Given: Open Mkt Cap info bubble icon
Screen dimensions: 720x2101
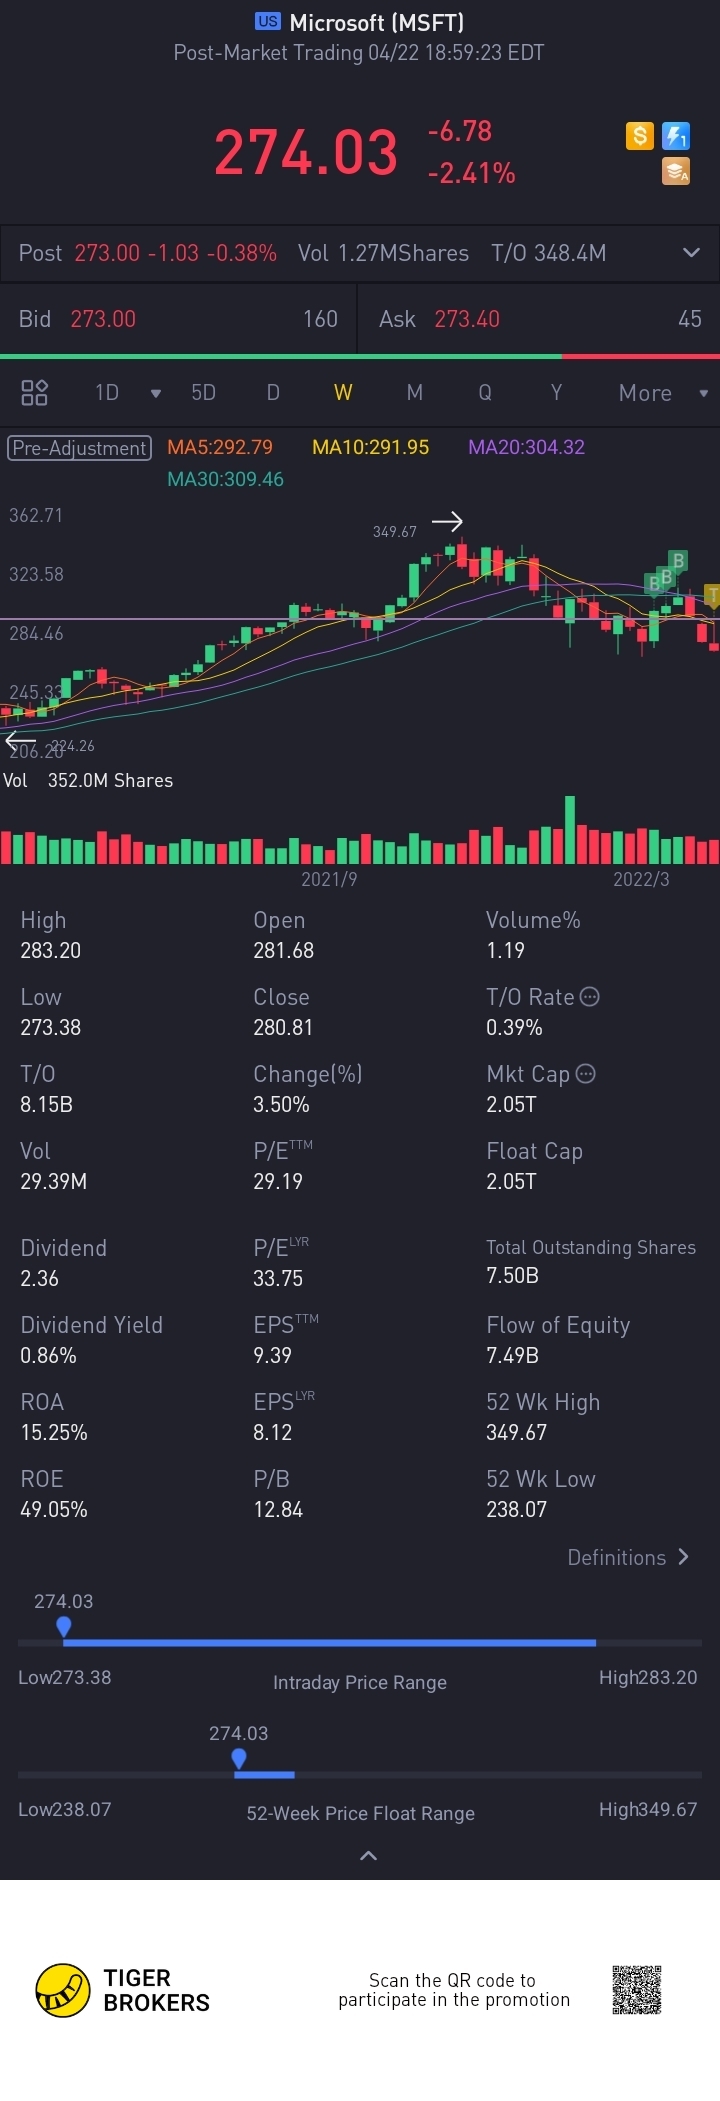Looking at the screenshot, I should click(x=586, y=1073).
